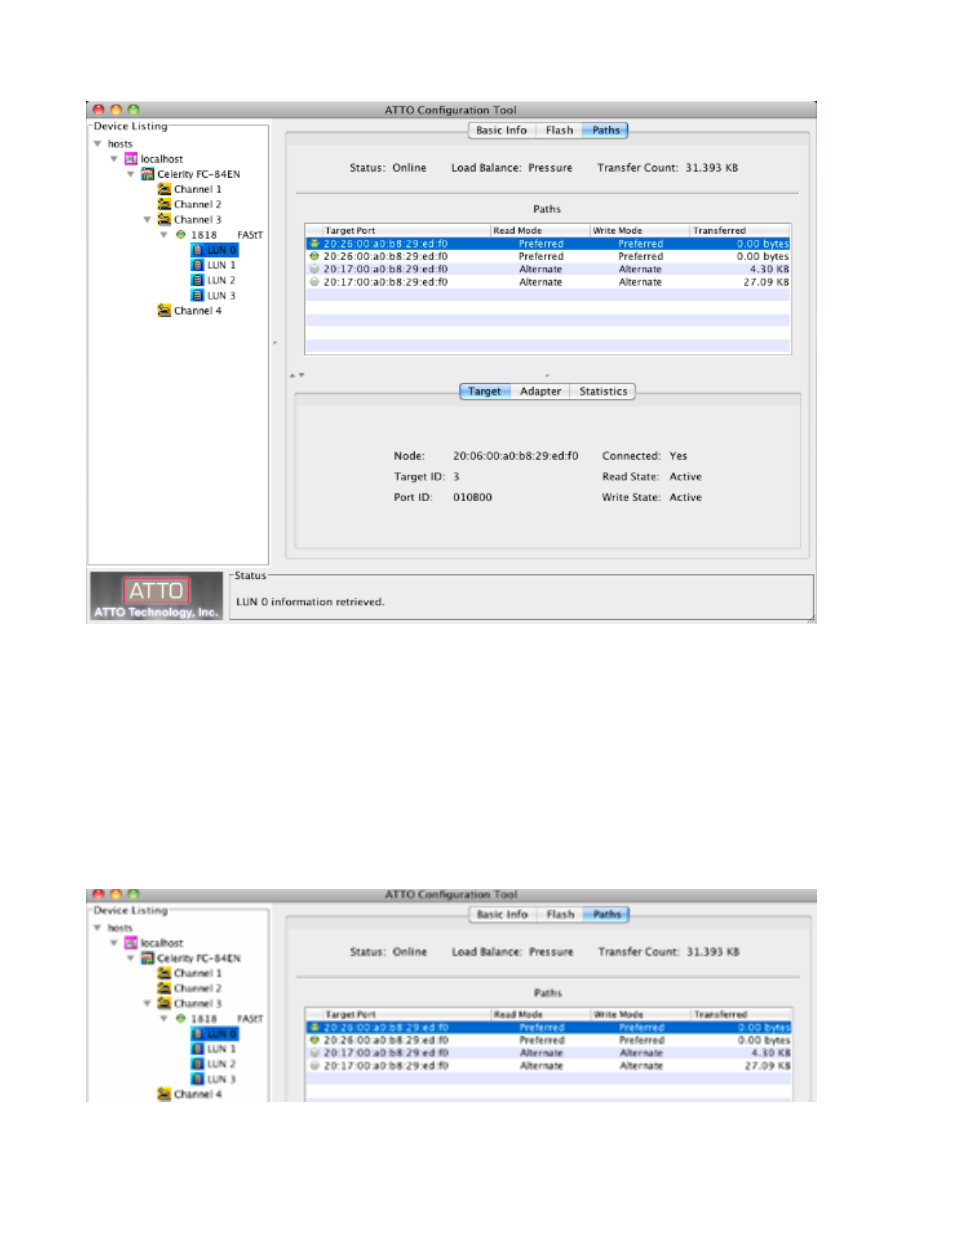Switch to the Adapter detail tab
Screen dimensions: 954x1235
point(540,391)
